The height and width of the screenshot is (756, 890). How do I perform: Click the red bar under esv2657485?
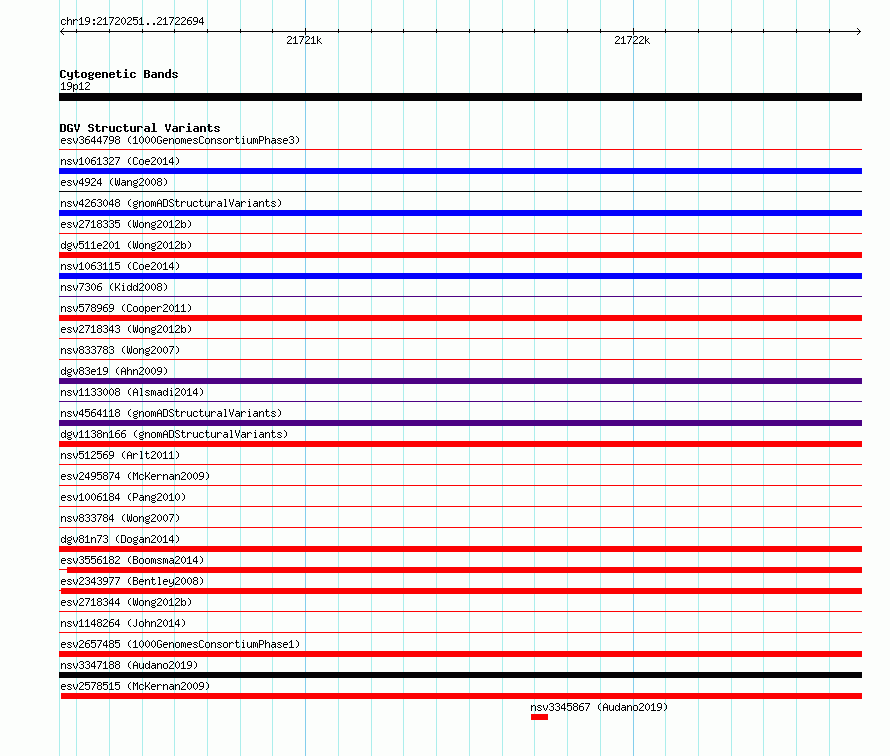pos(460,654)
